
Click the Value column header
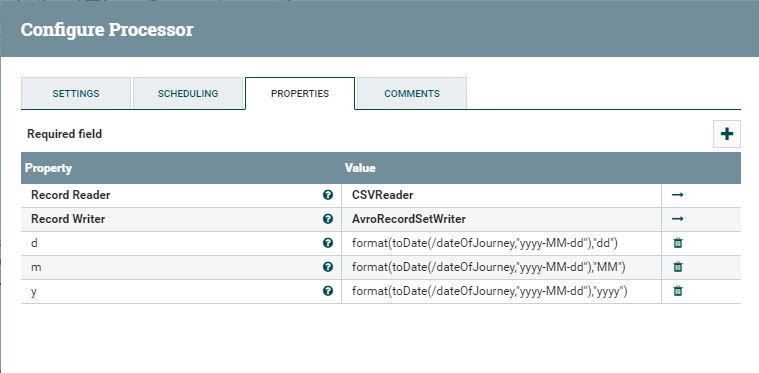360,168
